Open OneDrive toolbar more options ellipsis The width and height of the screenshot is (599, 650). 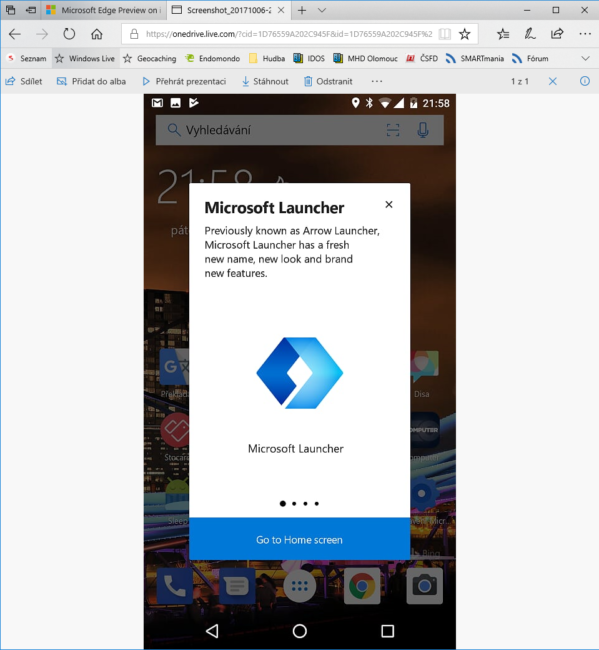point(377,81)
